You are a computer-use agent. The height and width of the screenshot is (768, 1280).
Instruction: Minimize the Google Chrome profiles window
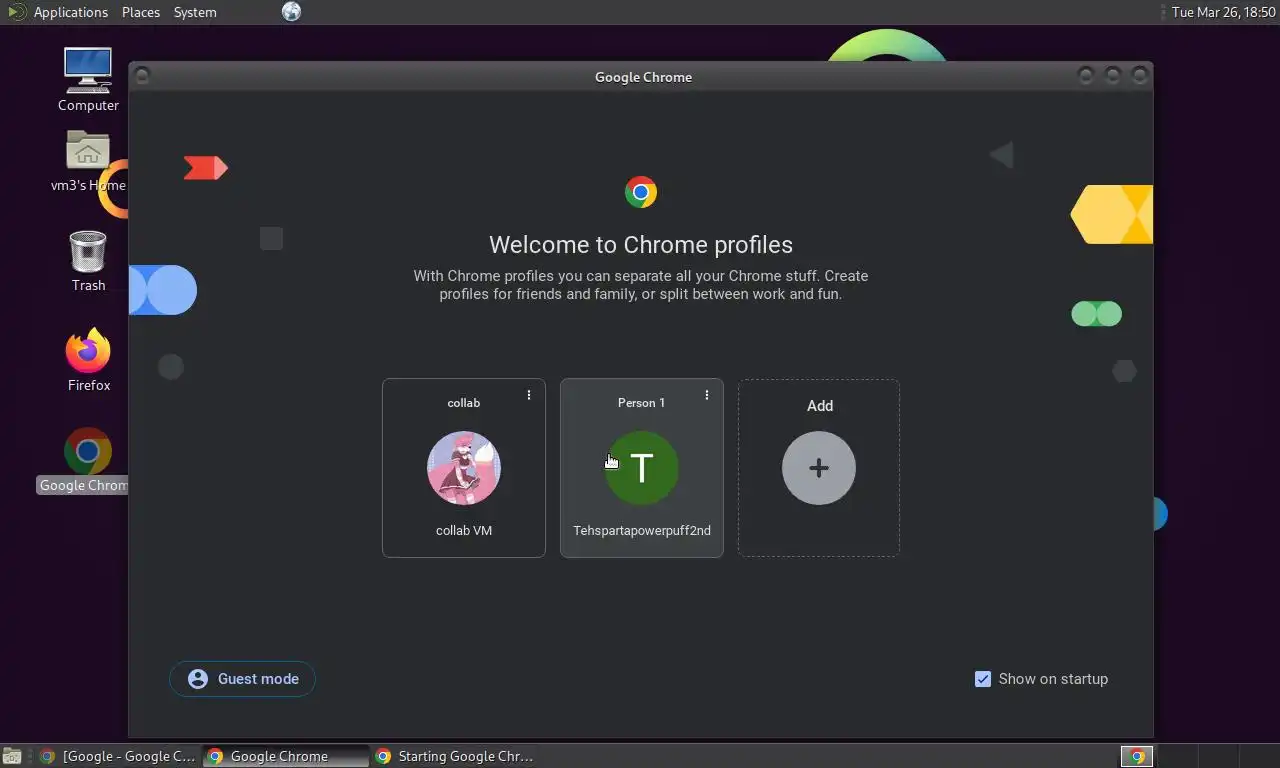1085,75
